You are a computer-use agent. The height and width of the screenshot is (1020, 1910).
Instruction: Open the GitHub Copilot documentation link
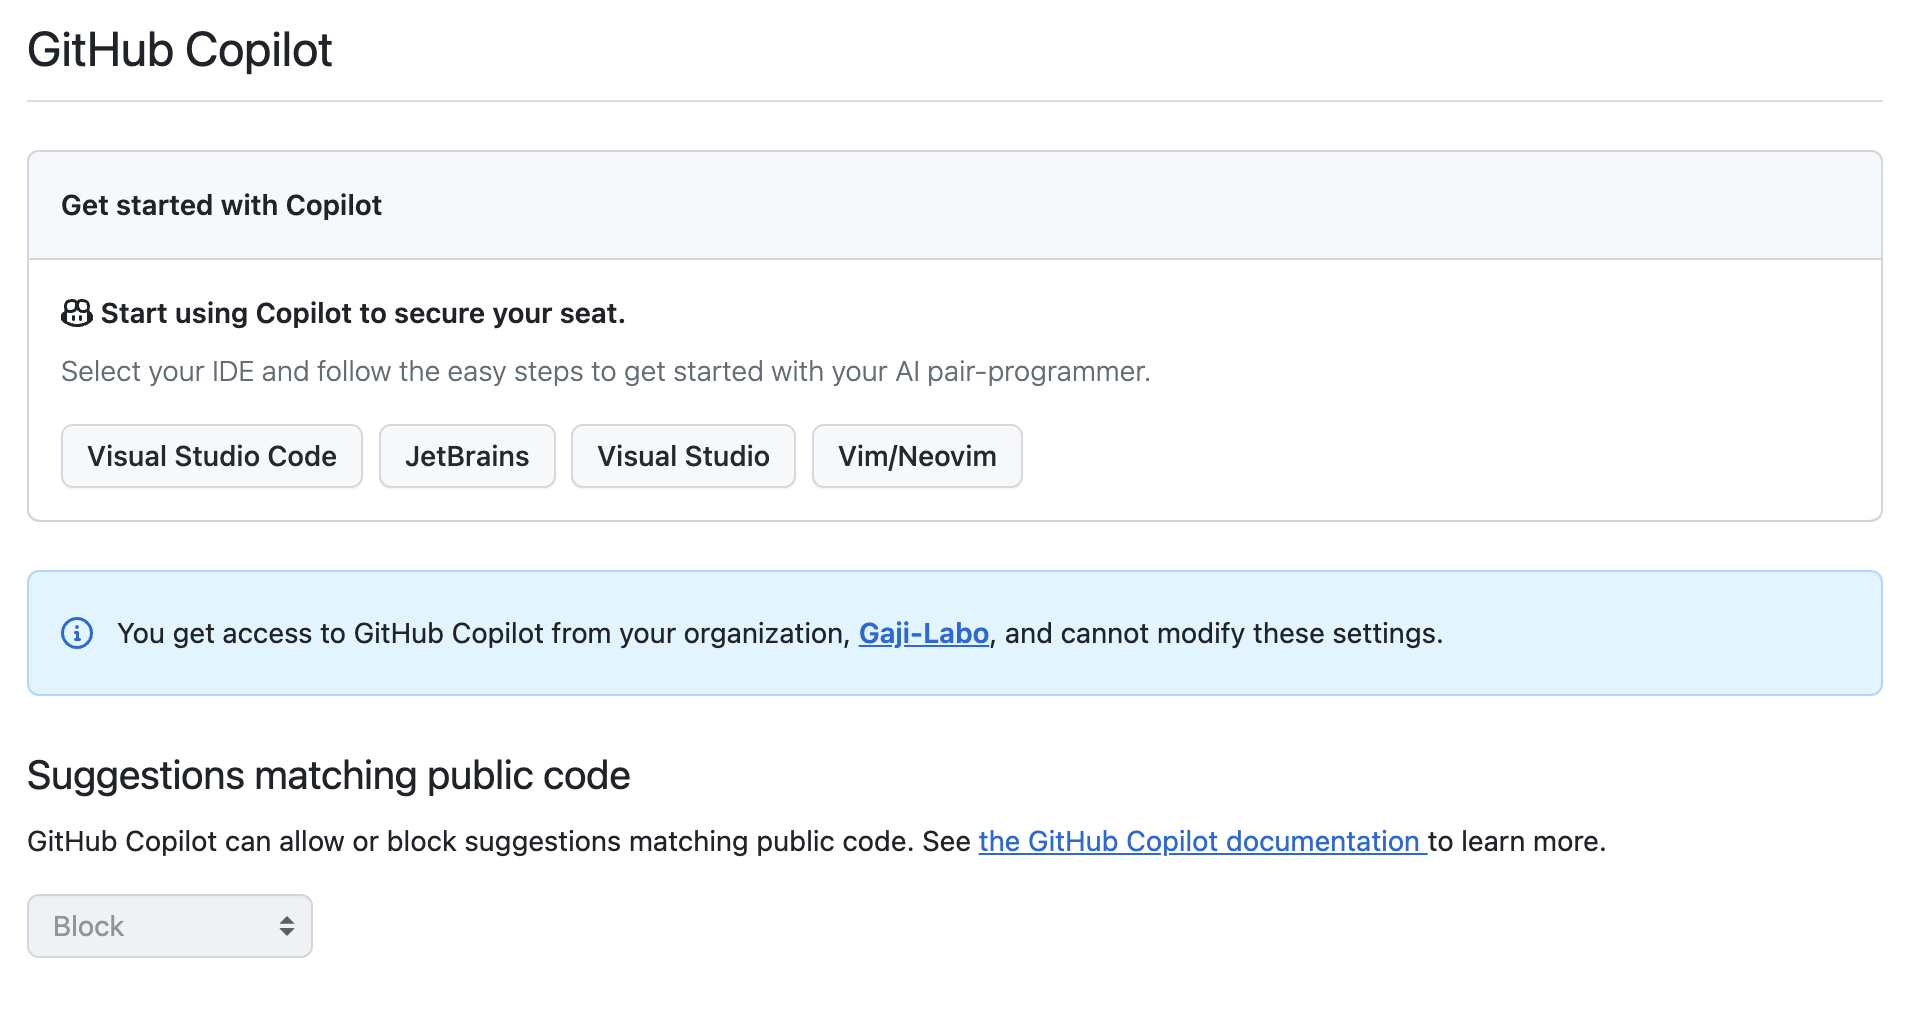tap(1198, 841)
